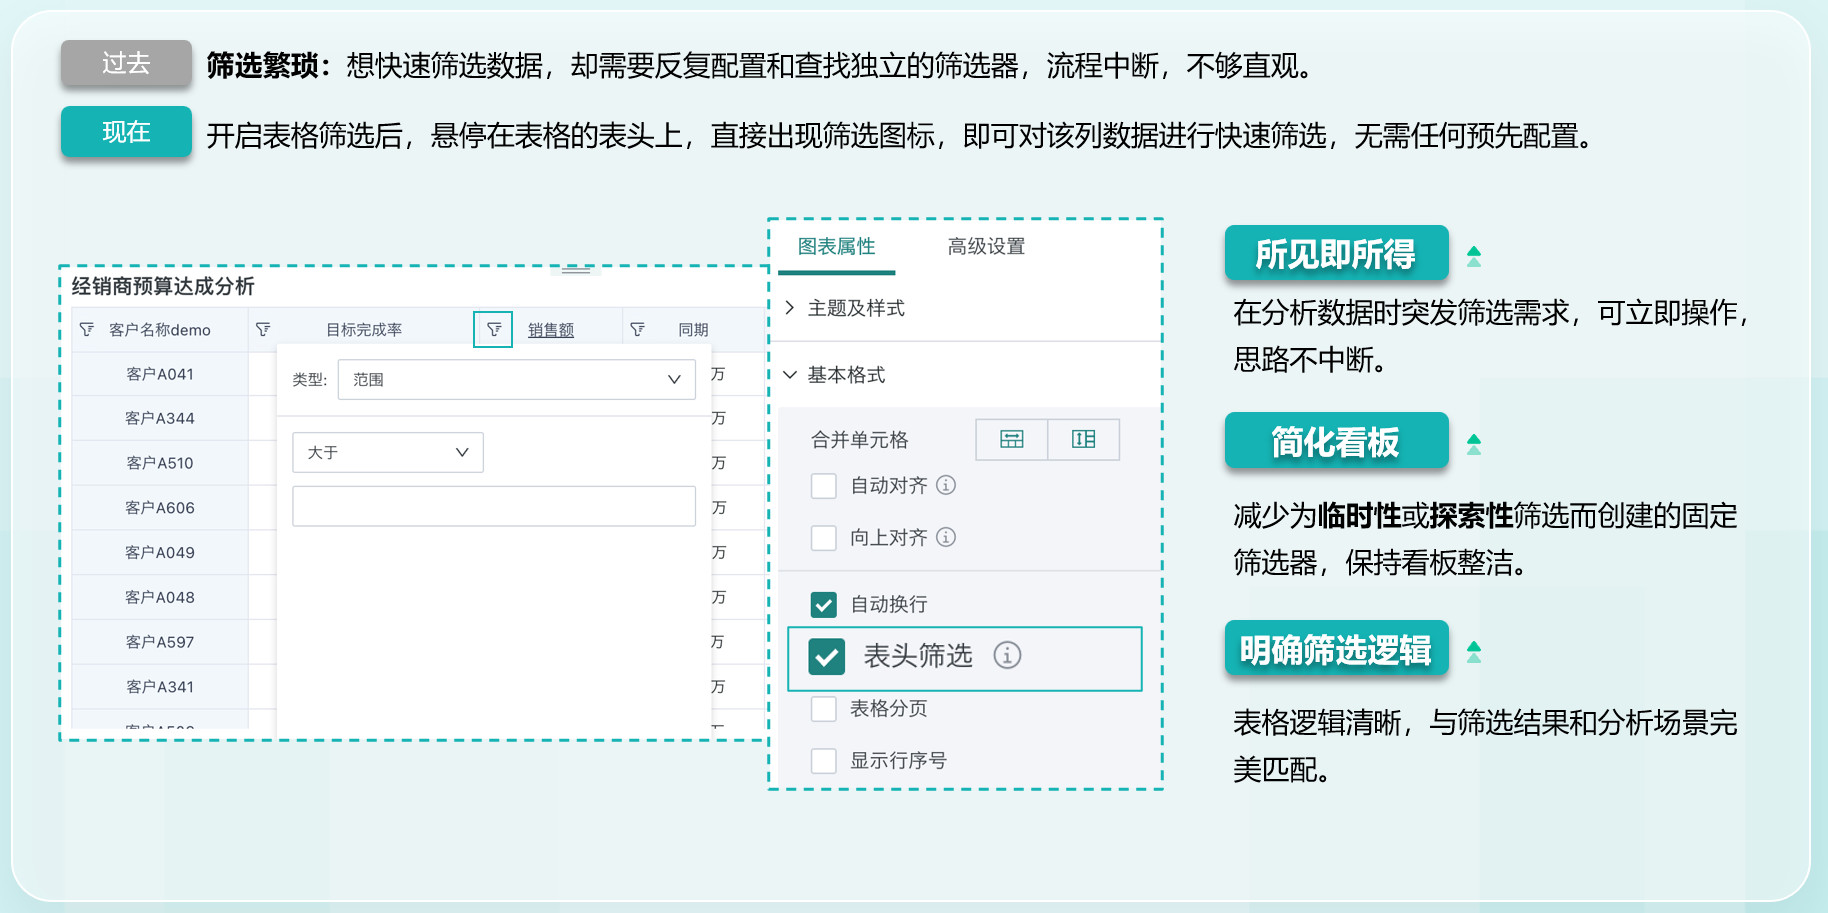Expand the 主题及样式 section
Screen dimensions: 1828x913
[855, 308]
